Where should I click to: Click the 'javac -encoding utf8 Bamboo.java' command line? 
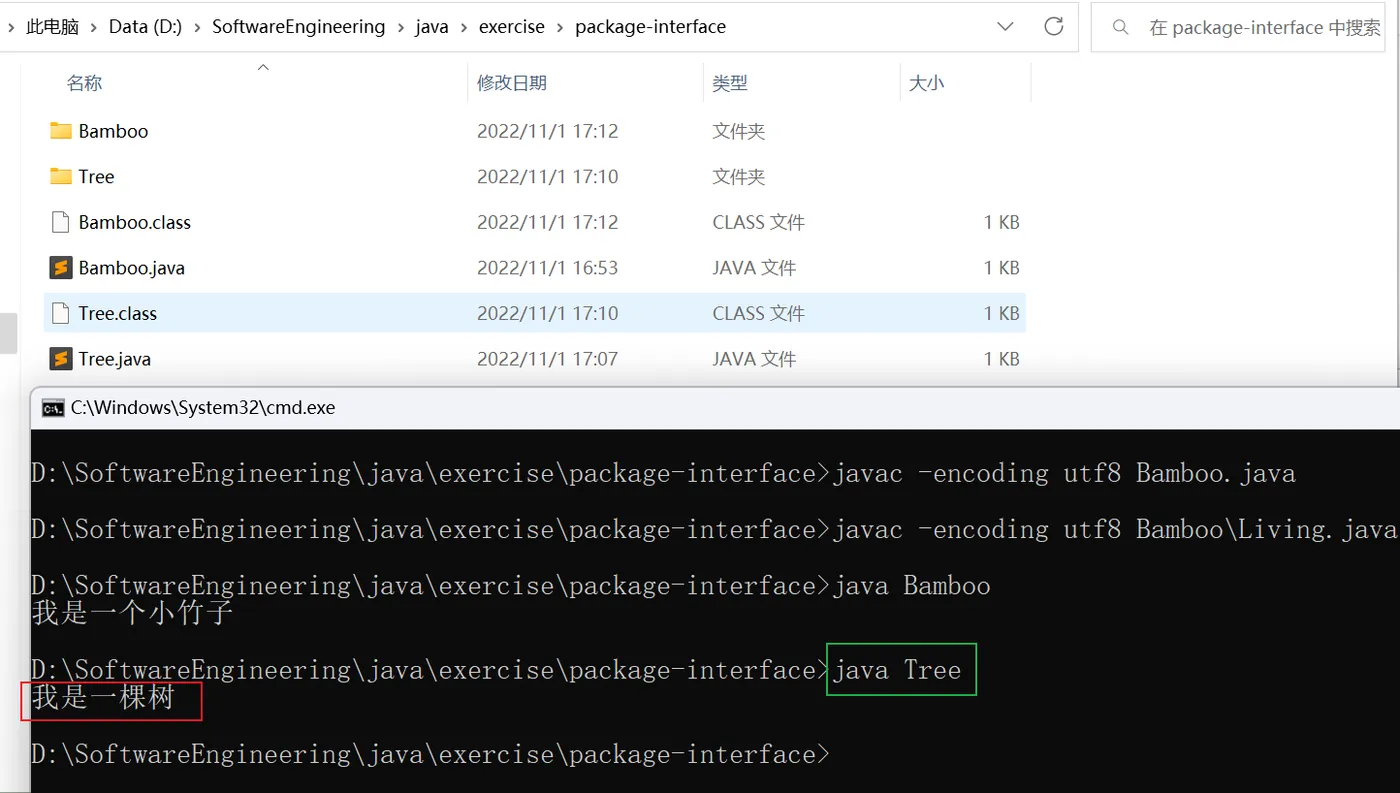coord(1064,473)
